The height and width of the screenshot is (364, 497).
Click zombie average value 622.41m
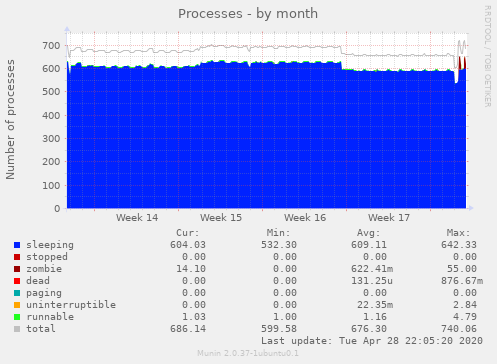point(372,269)
